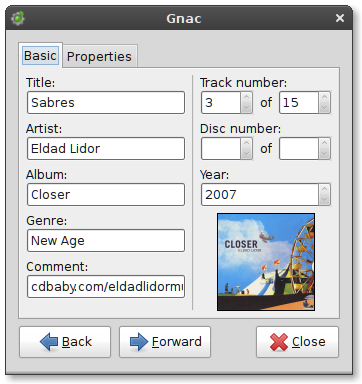Decrease the track number with down arrow
The height and width of the screenshot is (384, 362).
point(246,108)
